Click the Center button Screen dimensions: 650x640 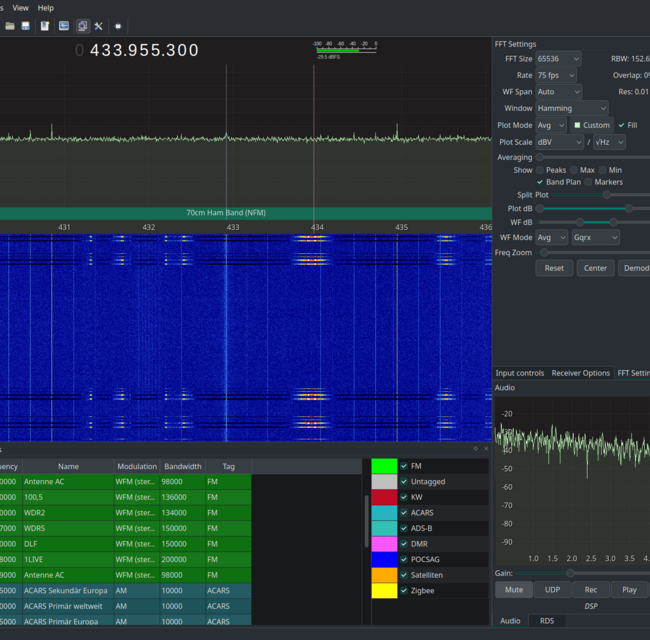tap(595, 268)
